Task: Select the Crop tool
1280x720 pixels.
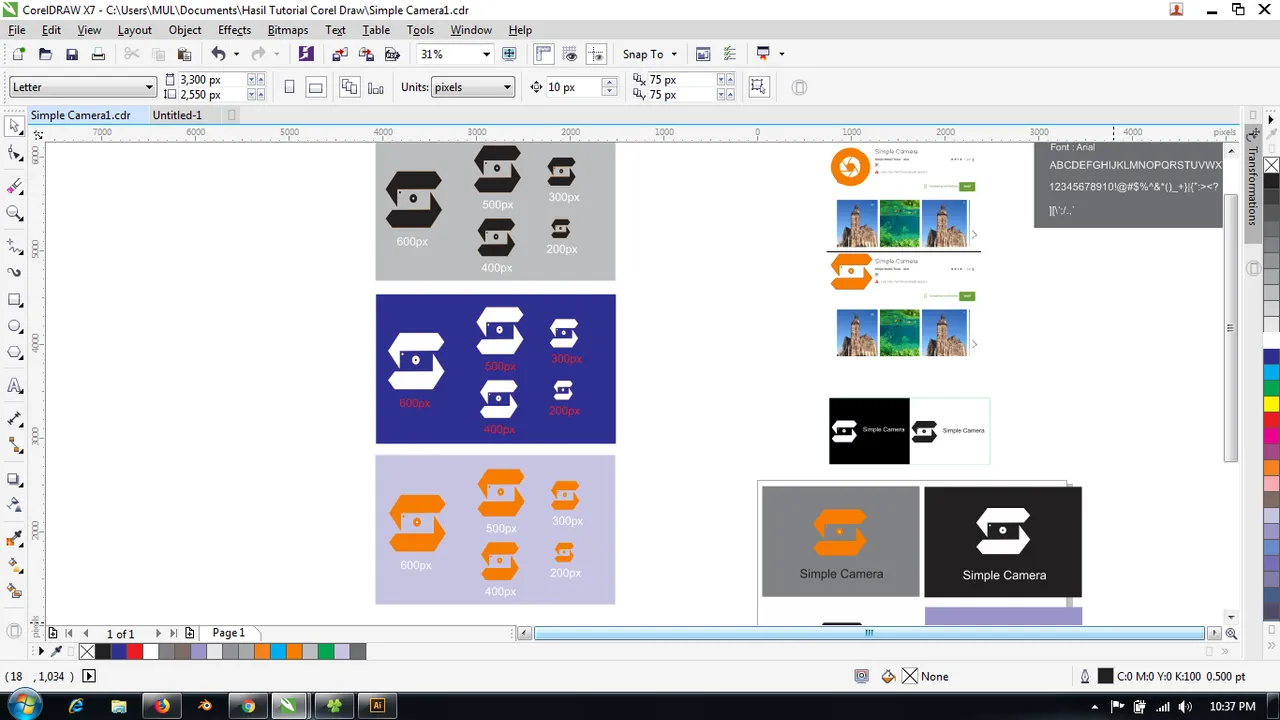Action: tap(14, 186)
